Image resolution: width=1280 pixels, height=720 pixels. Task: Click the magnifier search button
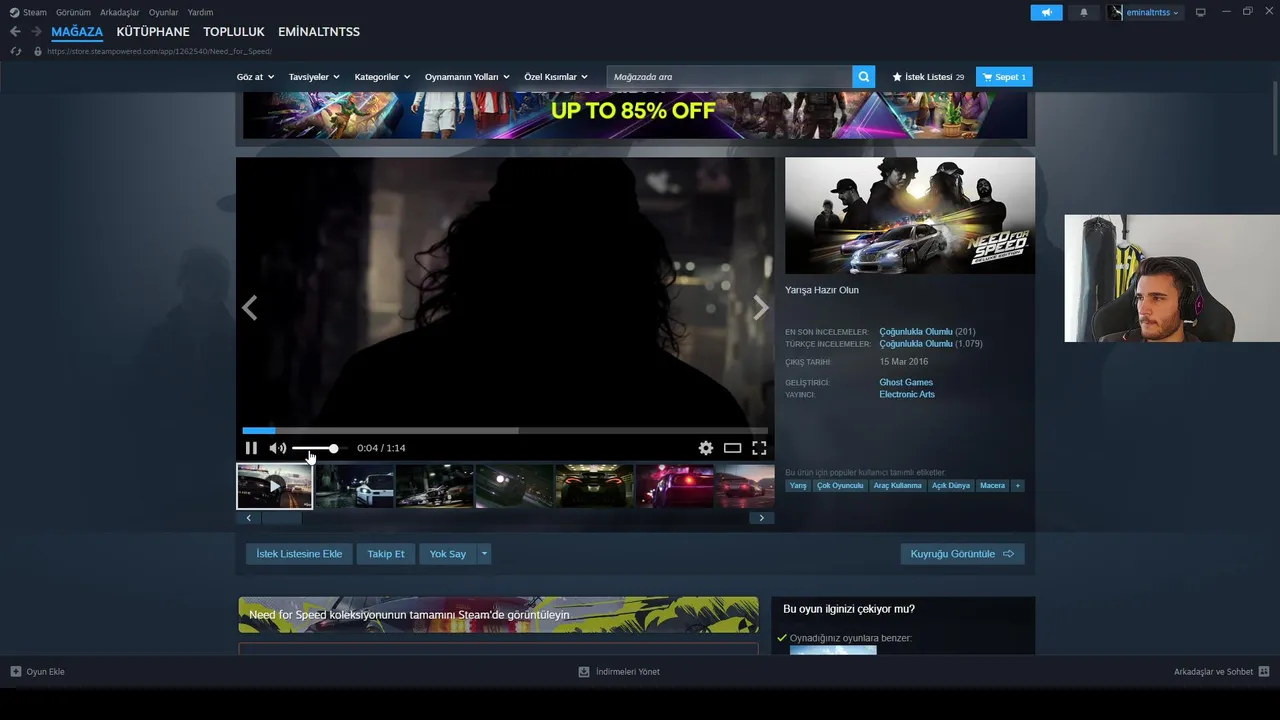coord(863,77)
